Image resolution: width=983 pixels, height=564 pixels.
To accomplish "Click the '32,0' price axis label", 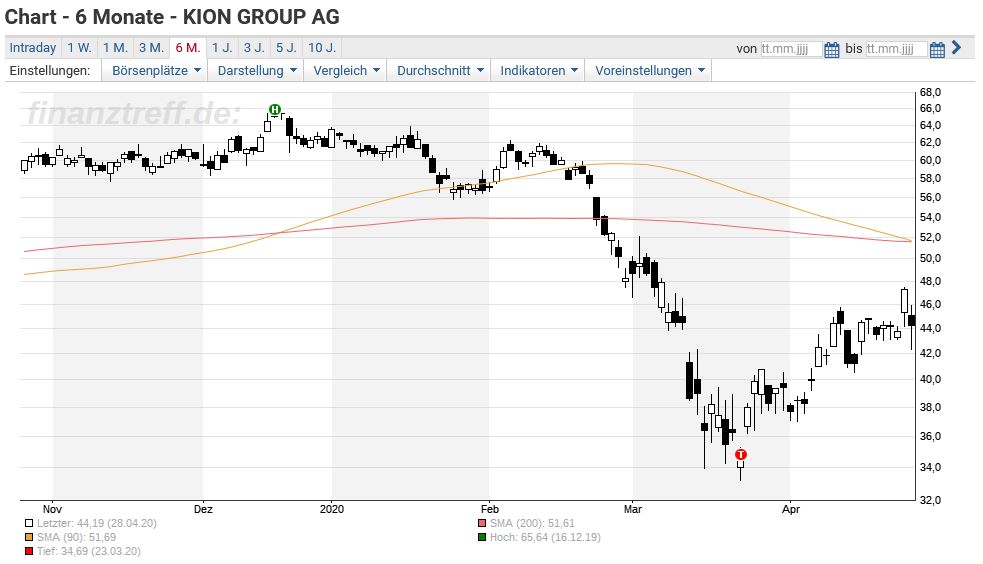I will (930, 500).
